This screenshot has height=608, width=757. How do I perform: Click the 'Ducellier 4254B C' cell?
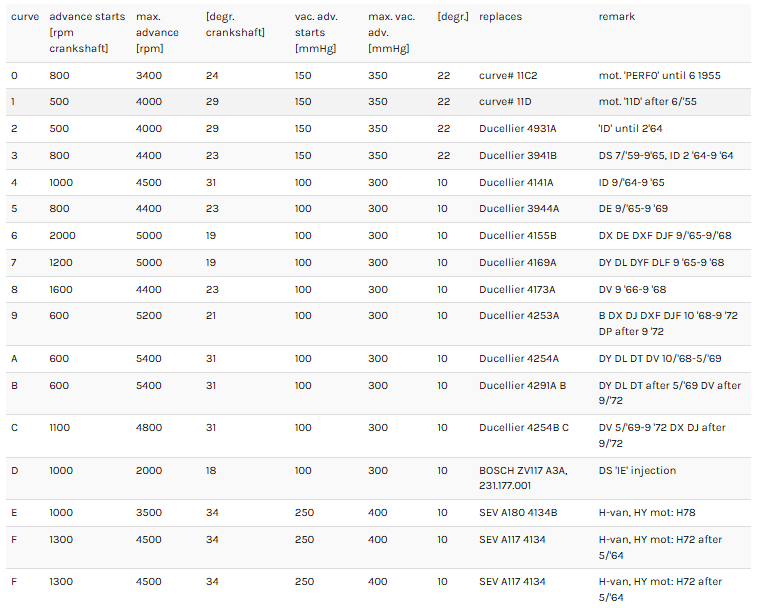coord(524,427)
